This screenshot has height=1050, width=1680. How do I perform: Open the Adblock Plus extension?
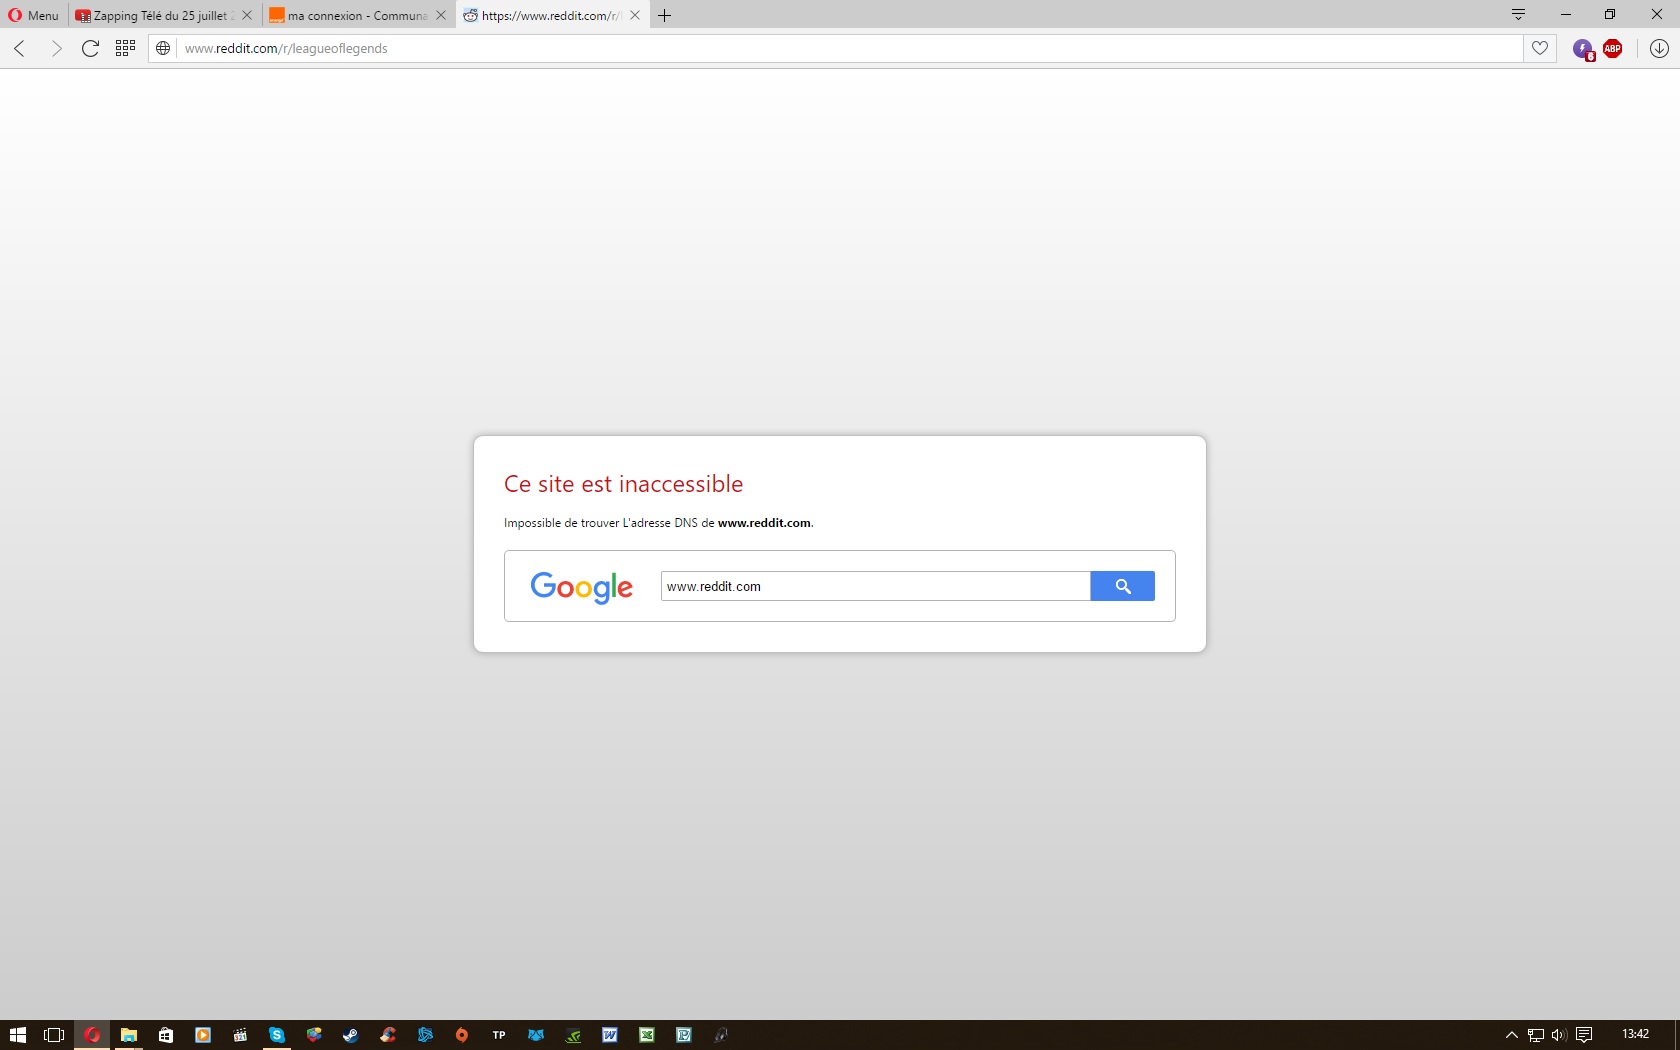point(1612,48)
